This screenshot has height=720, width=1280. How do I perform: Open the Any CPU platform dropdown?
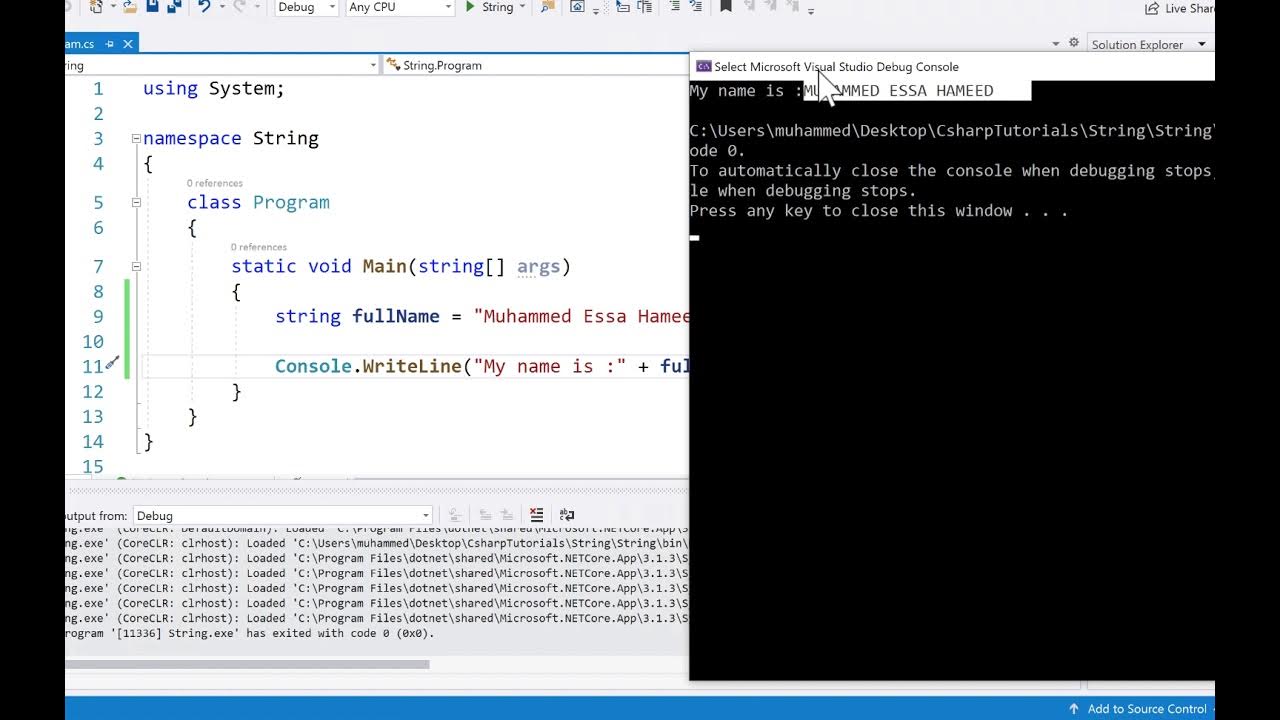(x=400, y=7)
